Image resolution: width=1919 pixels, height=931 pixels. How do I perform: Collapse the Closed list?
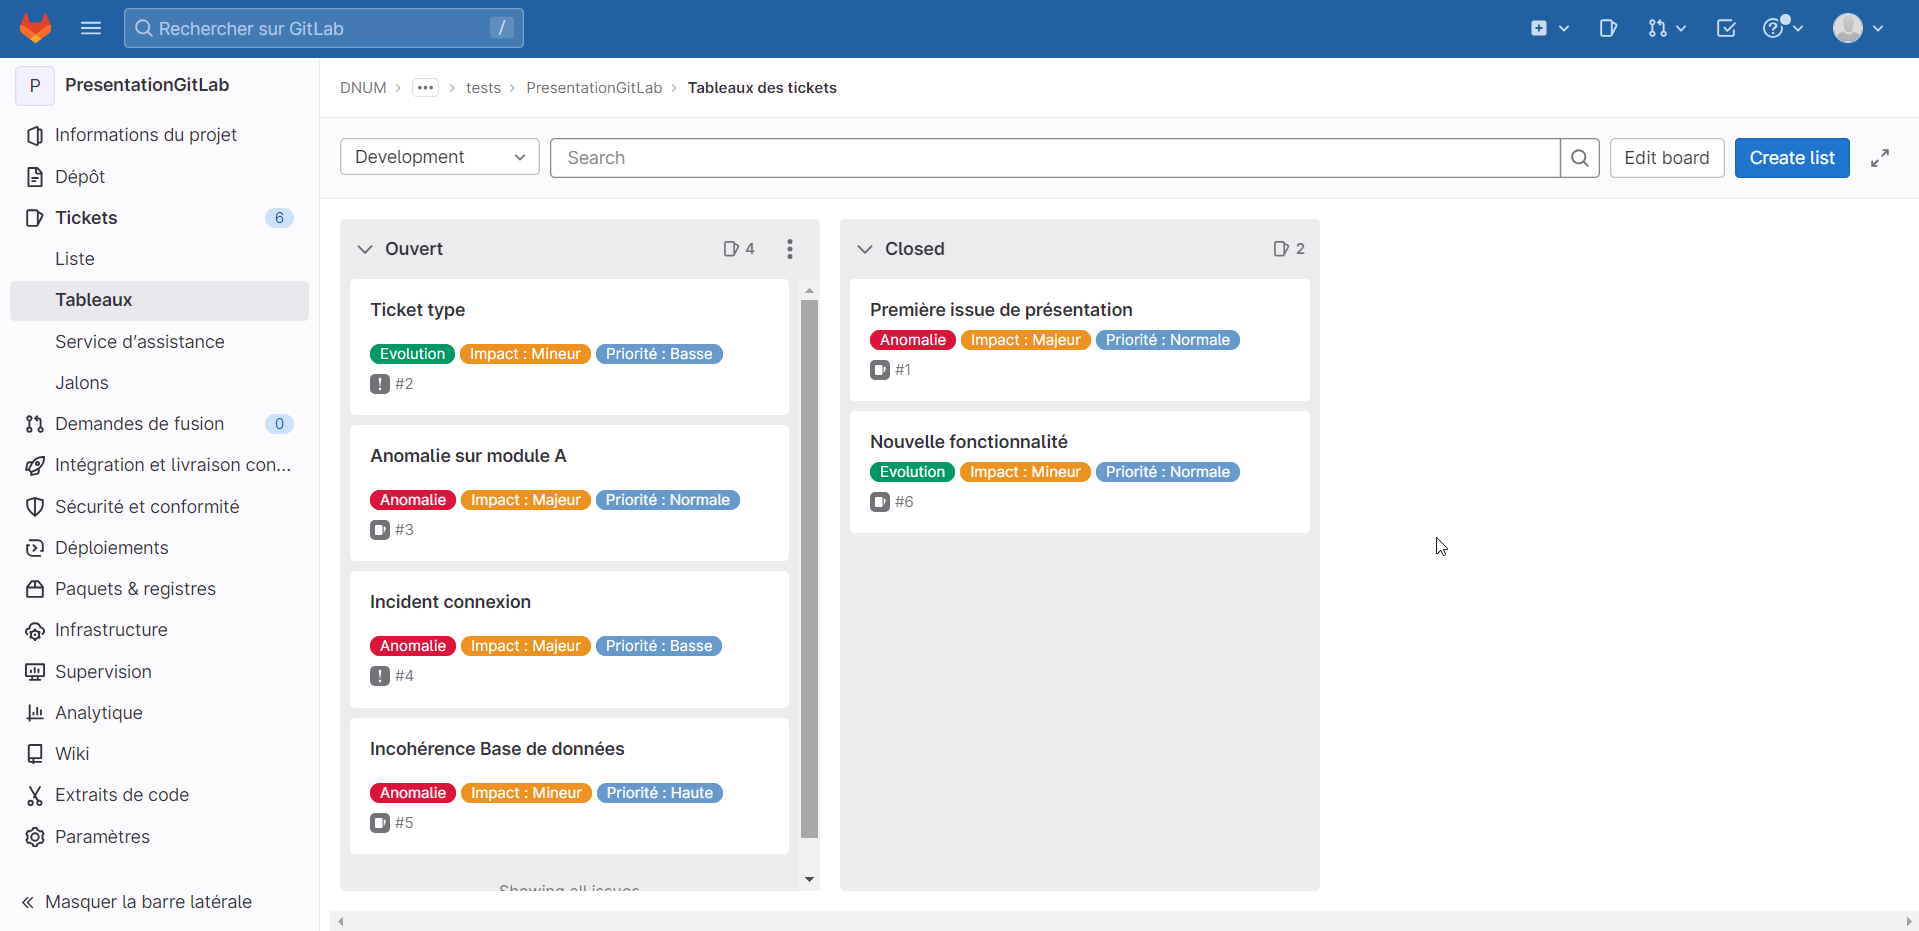point(865,249)
